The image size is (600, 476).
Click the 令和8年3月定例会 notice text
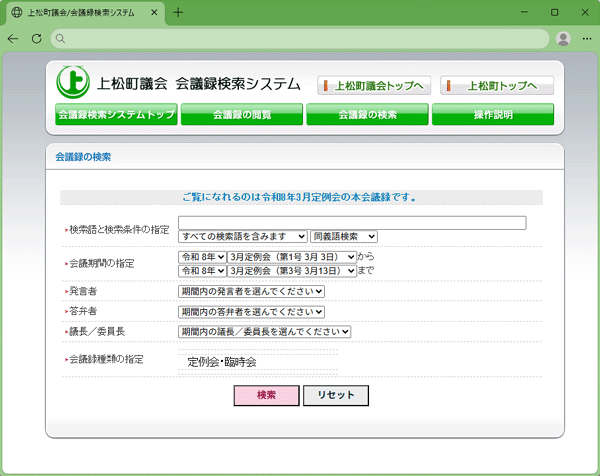[300, 197]
